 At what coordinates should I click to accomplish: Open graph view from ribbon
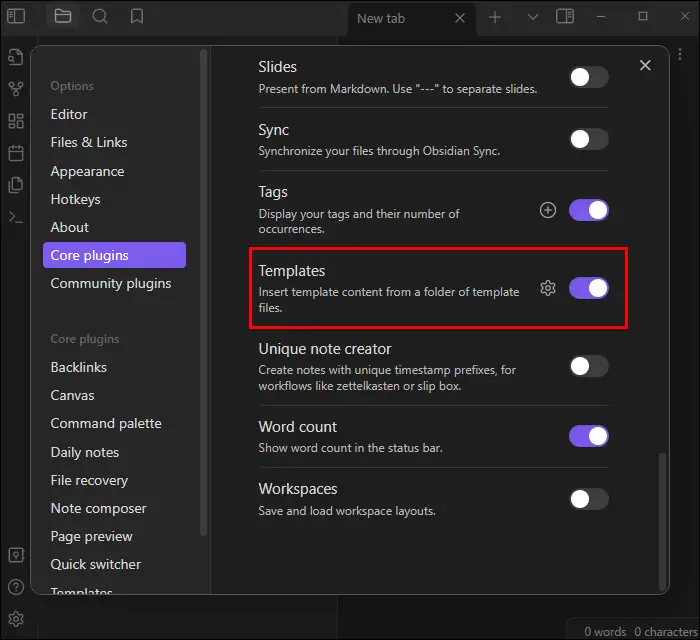(16, 88)
